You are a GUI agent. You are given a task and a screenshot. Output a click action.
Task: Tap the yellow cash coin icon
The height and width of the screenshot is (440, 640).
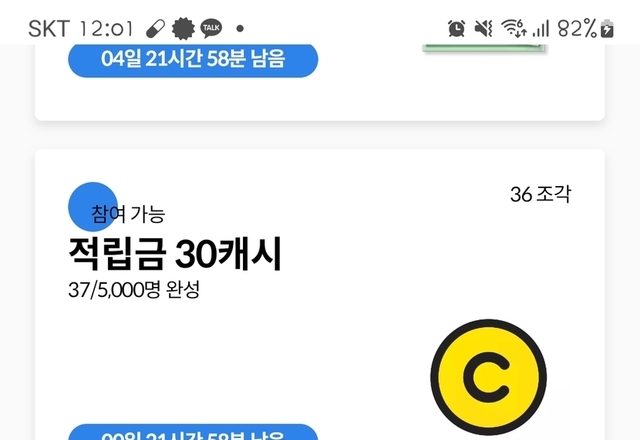point(489,377)
